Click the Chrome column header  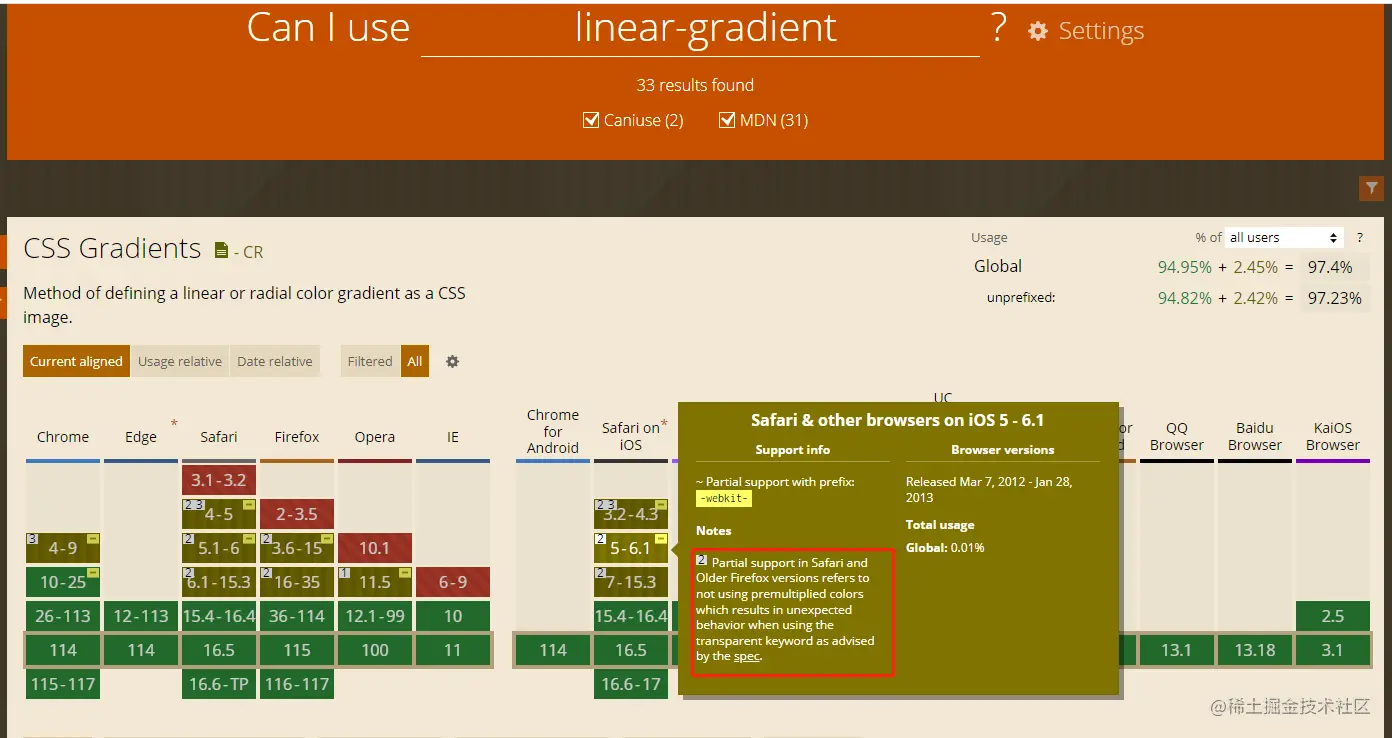tap(63, 437)
